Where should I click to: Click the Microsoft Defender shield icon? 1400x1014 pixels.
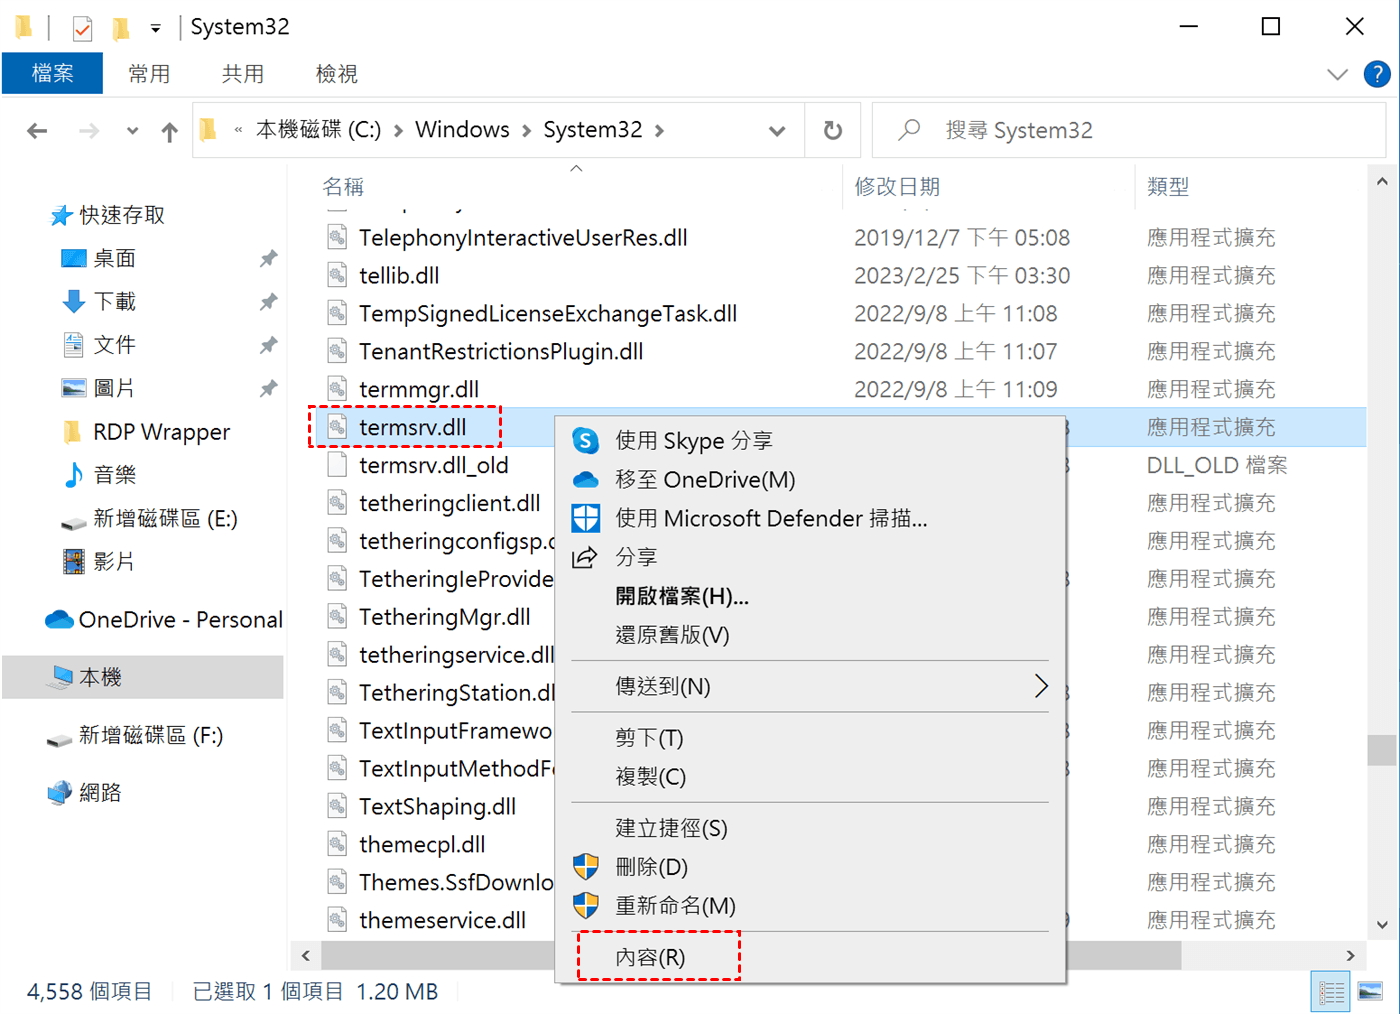585,518
